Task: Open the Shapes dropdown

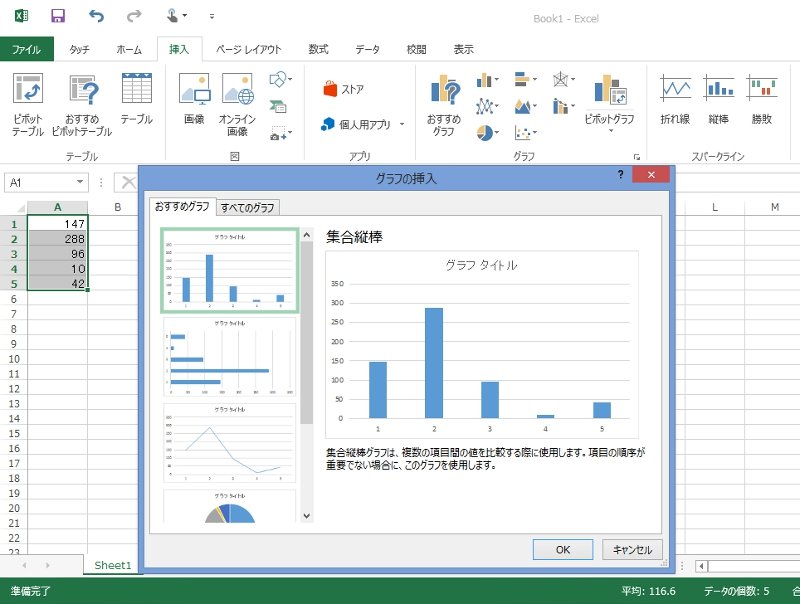Action: pos(280,79)
